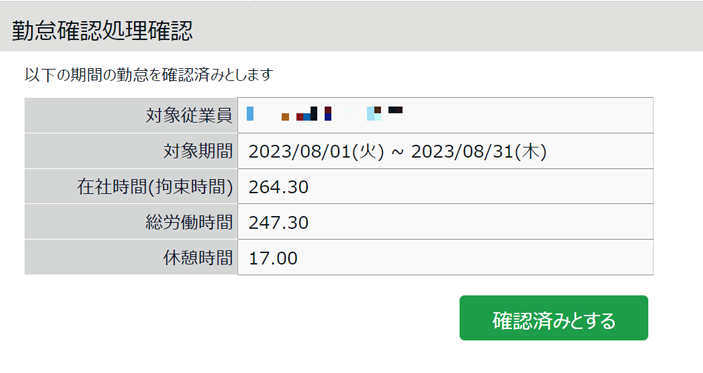Select the 対象期間 row label
The image size is (703, 373).
(x=198, y=151)
